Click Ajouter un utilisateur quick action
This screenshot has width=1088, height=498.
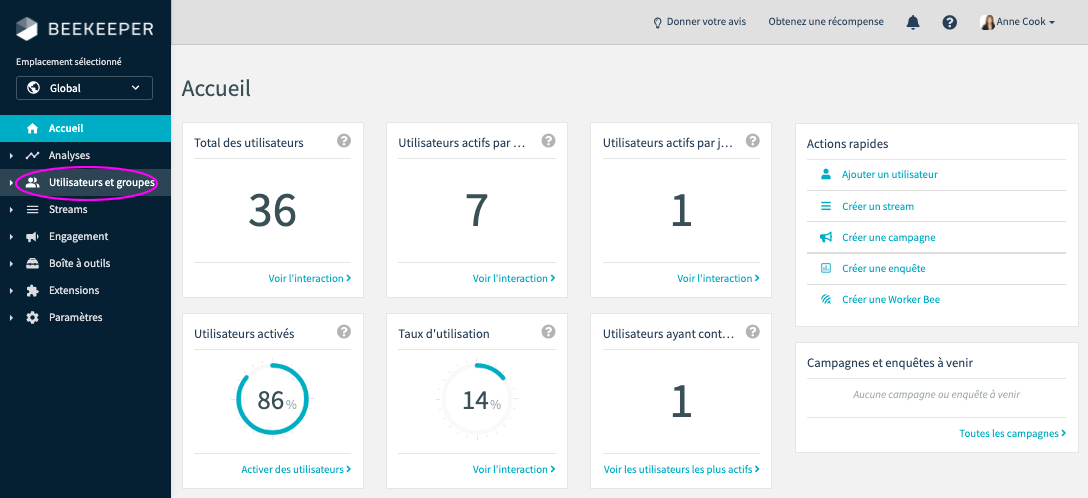pos(889,174)
